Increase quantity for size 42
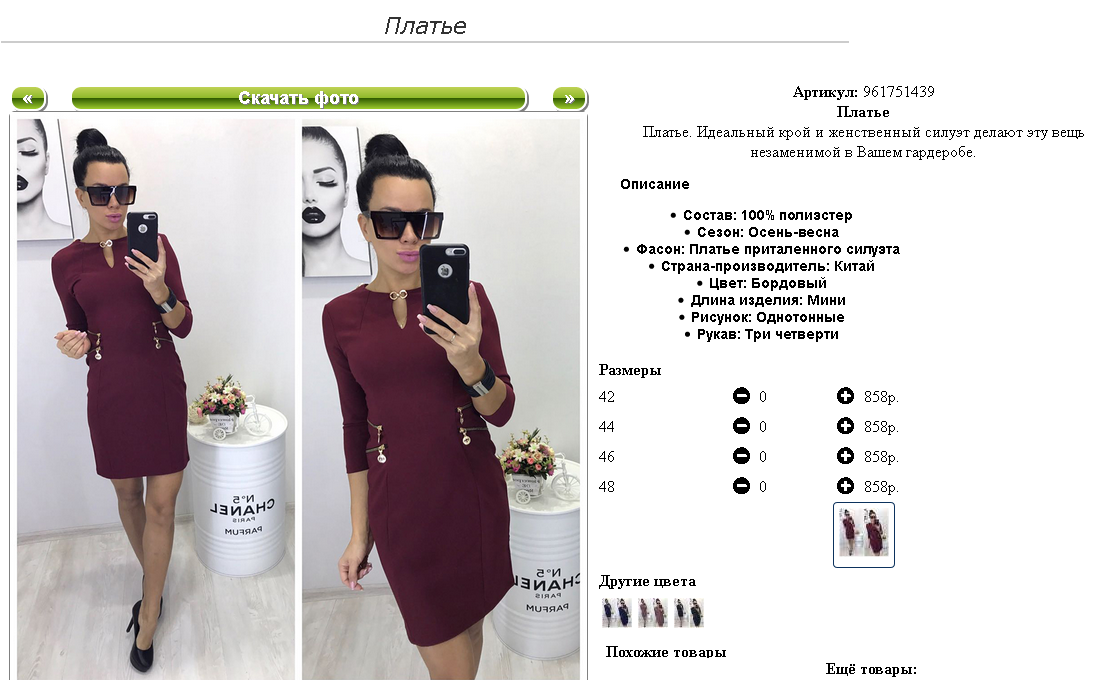 845,396
